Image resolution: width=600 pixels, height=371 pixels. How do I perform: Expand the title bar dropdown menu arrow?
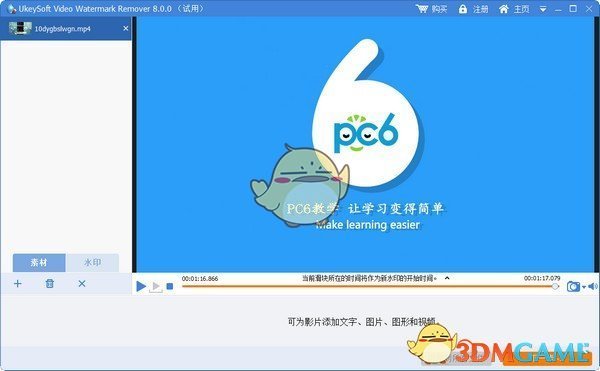click(543, 9)
